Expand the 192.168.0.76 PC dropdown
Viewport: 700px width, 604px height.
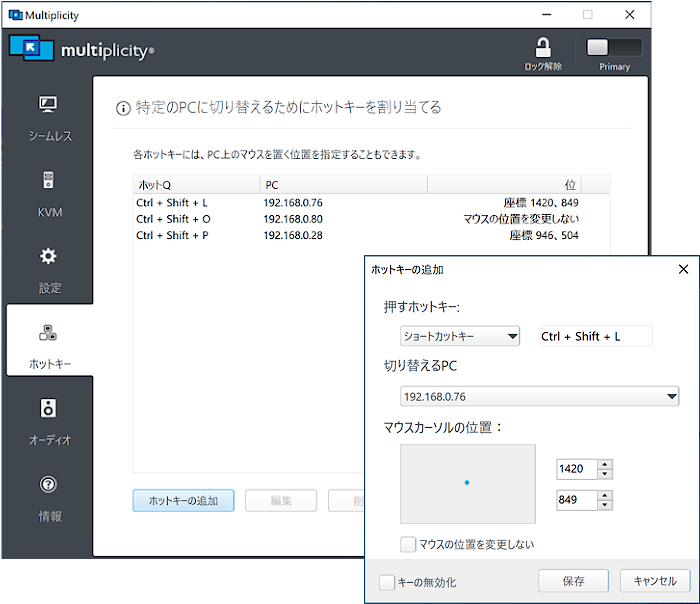point(539,396)
